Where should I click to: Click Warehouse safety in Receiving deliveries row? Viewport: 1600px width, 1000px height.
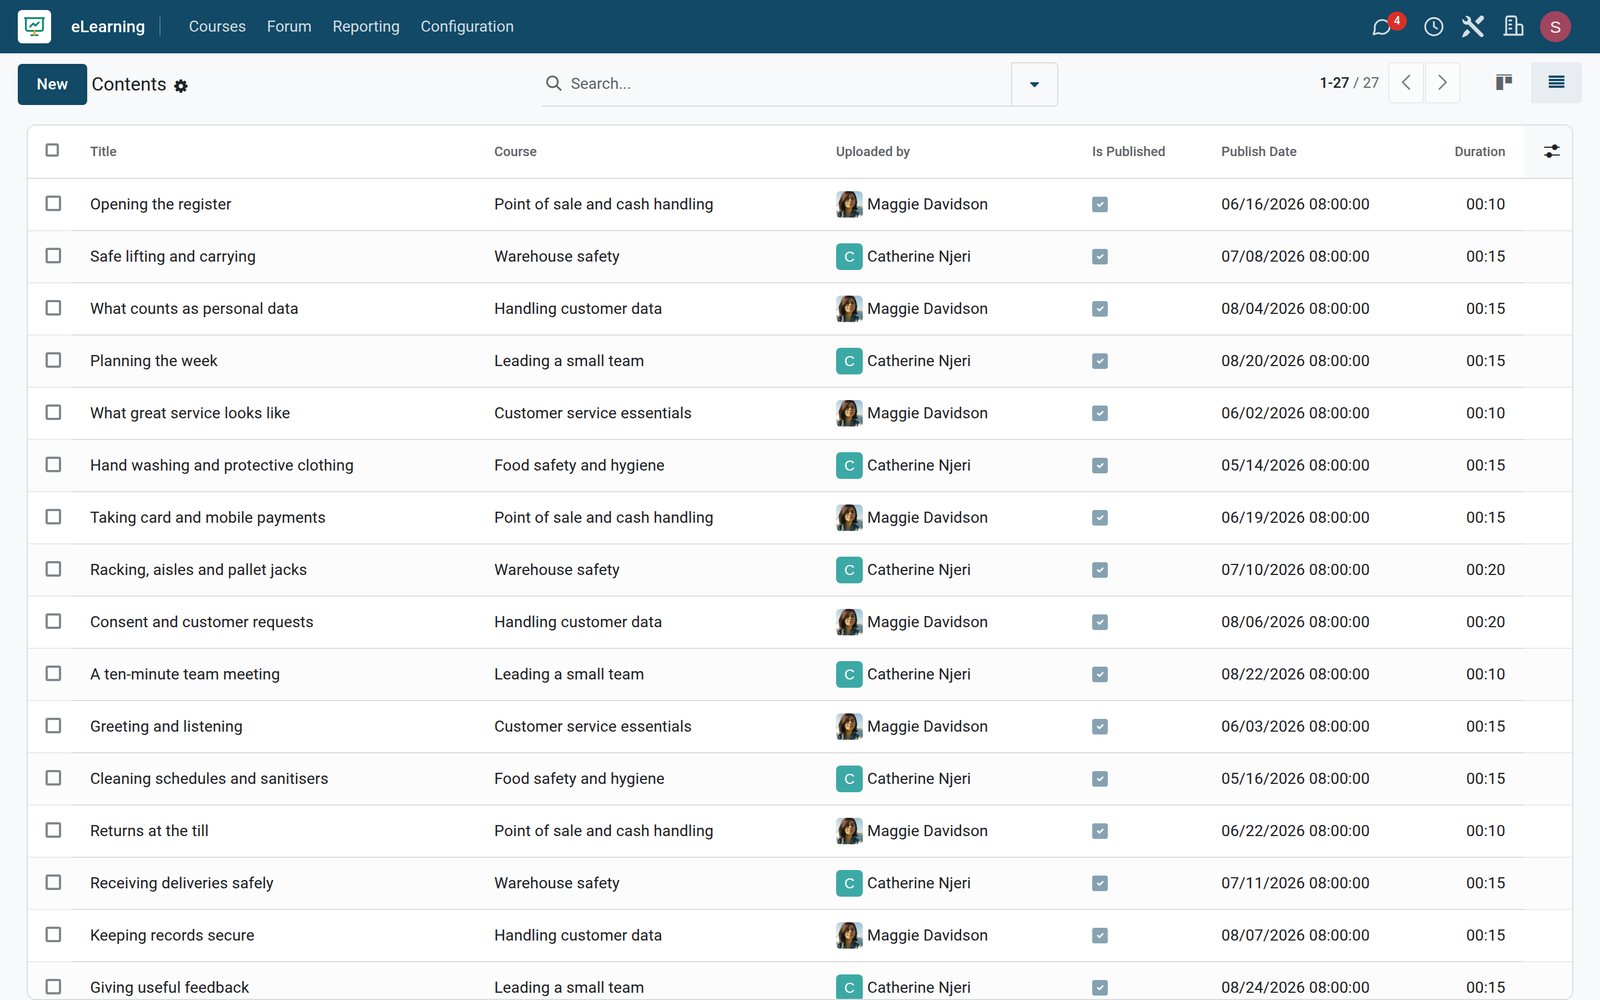[x=557, y=883]
